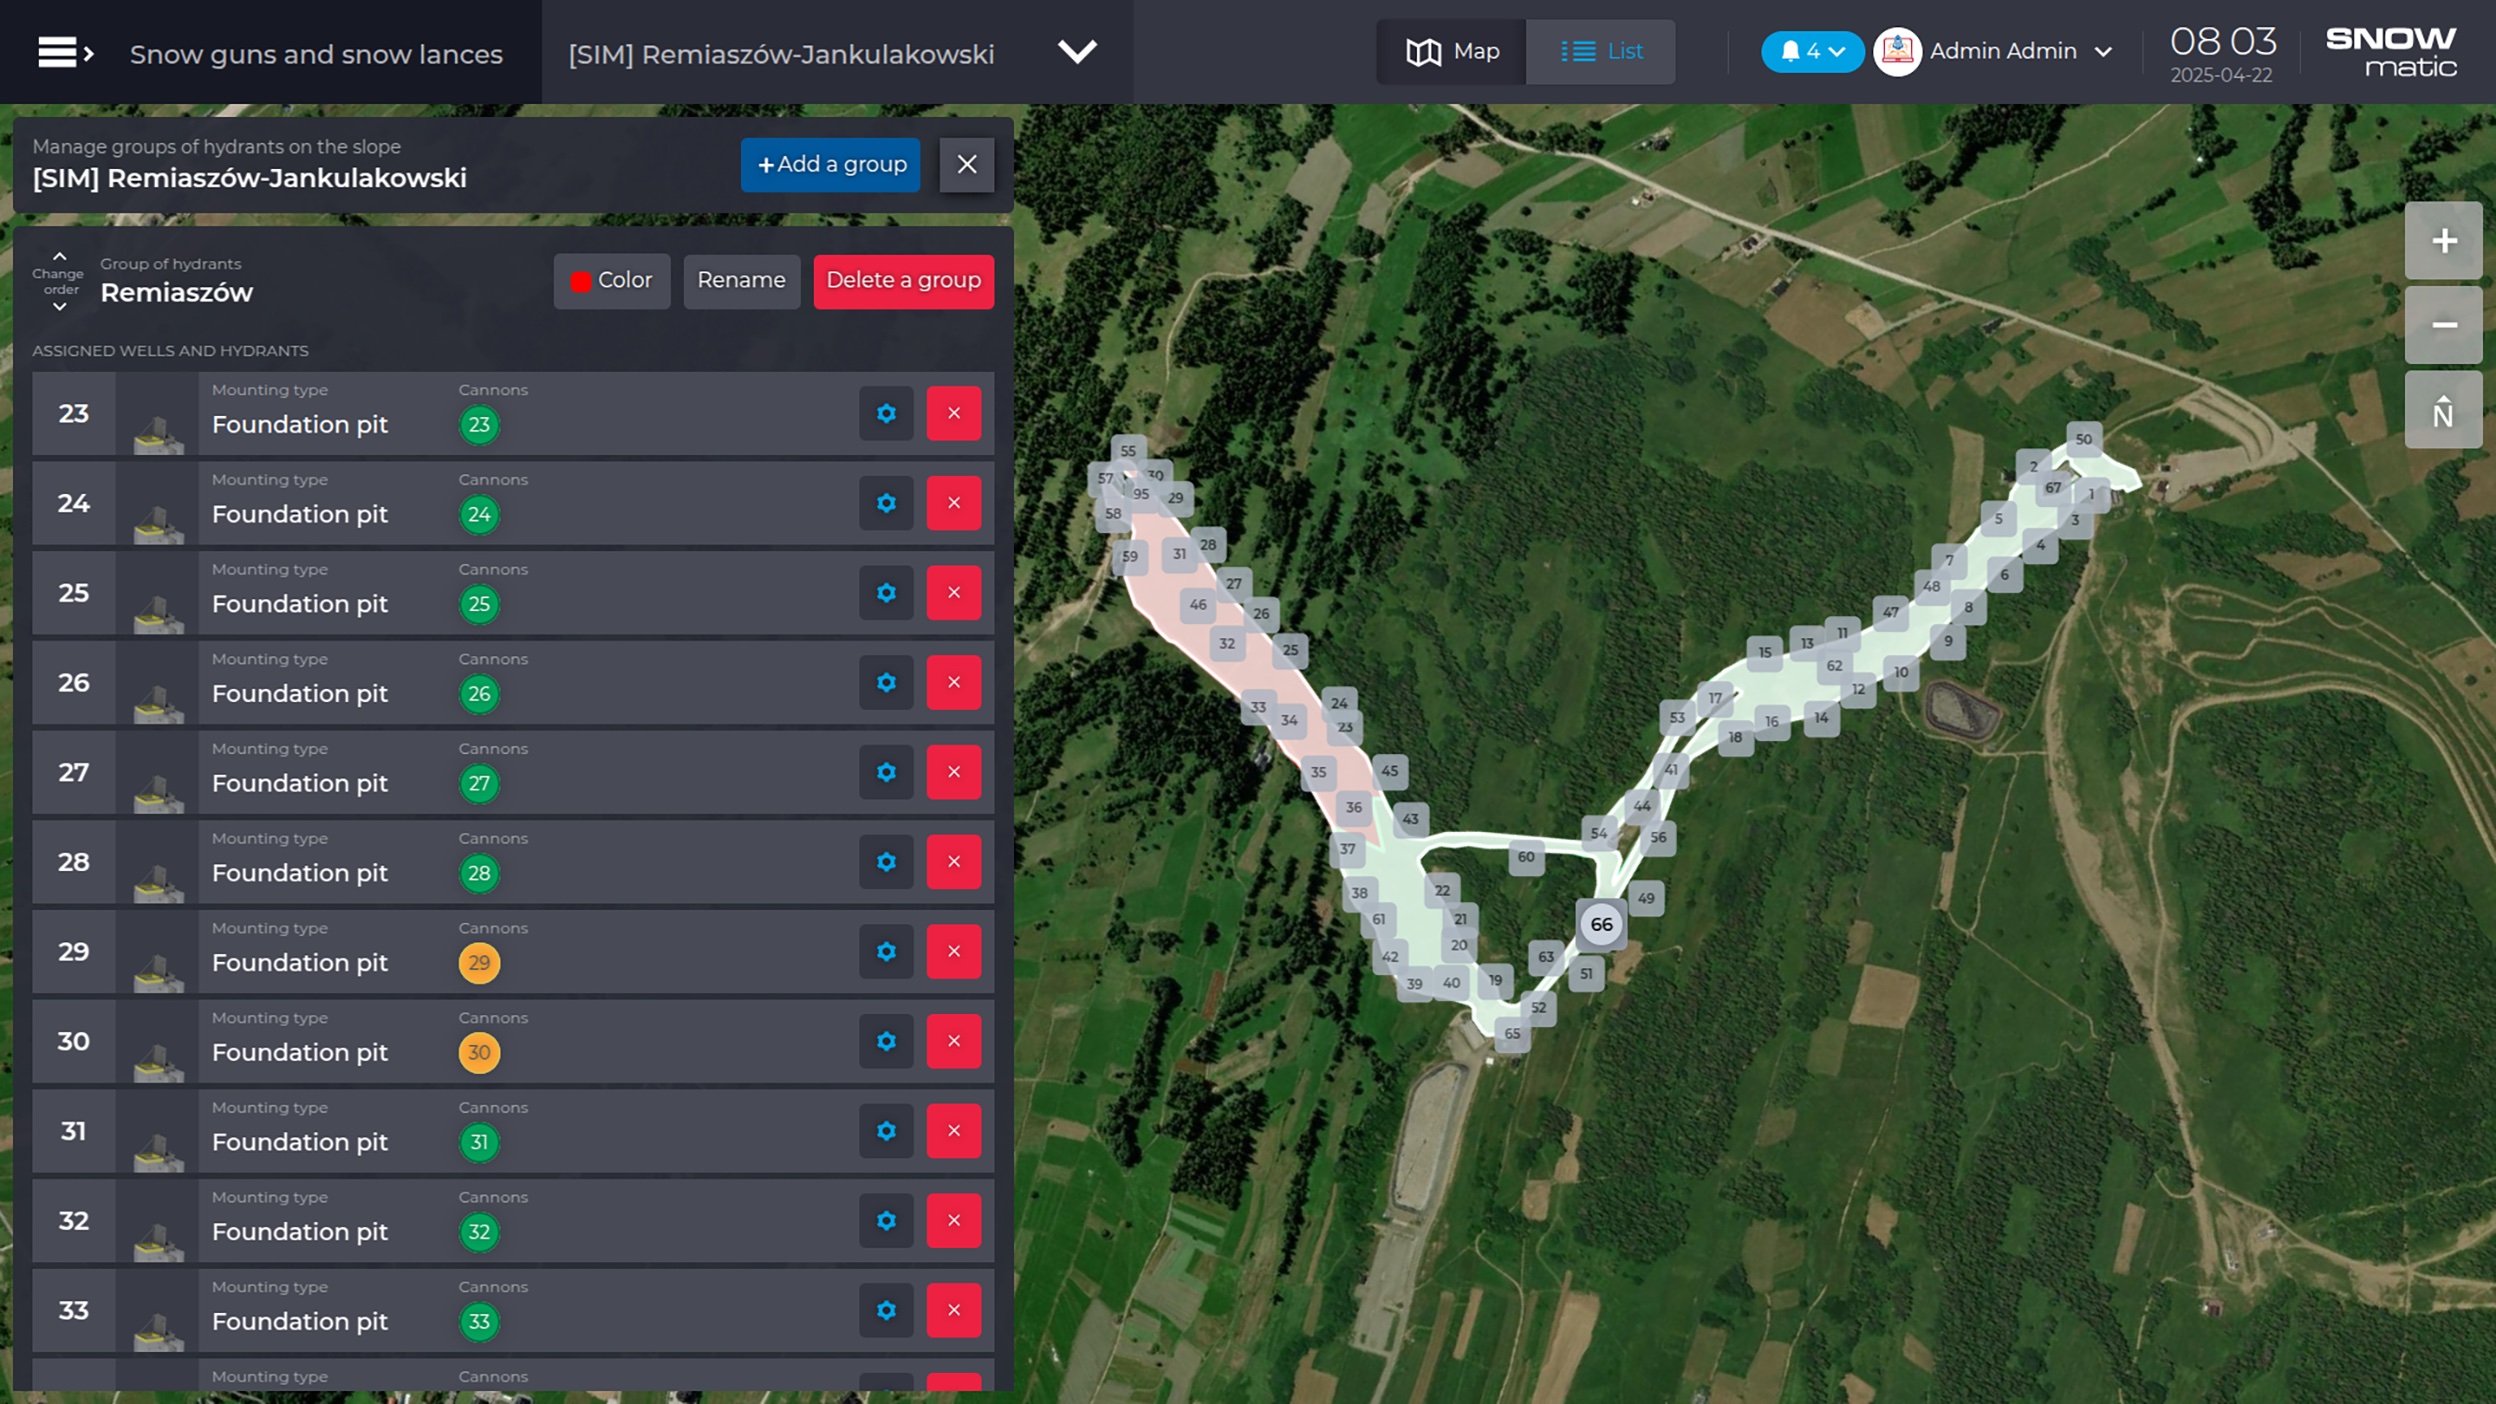Switch to the Map view tab

(x=1452, y=51)
